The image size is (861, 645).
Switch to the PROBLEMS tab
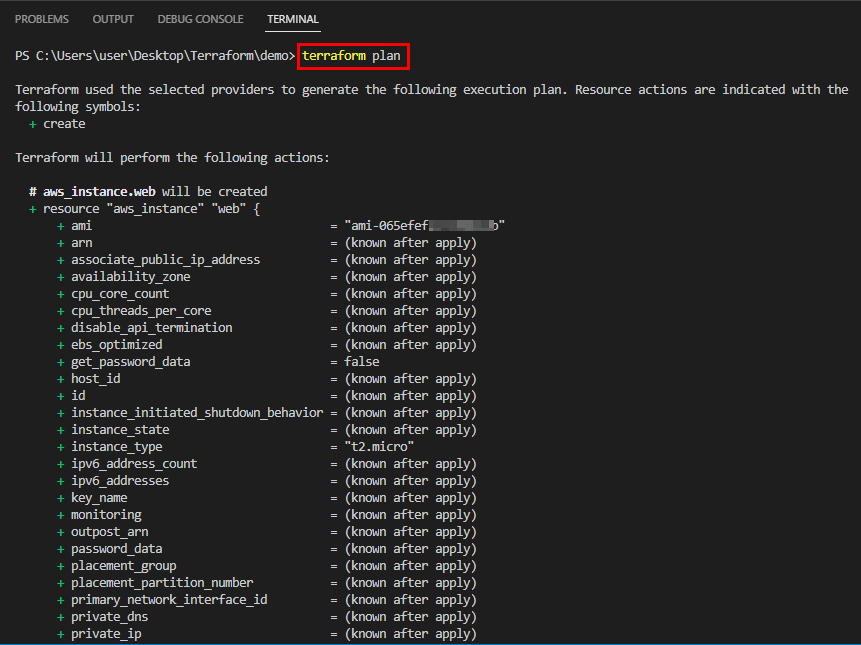click(42, 19)
